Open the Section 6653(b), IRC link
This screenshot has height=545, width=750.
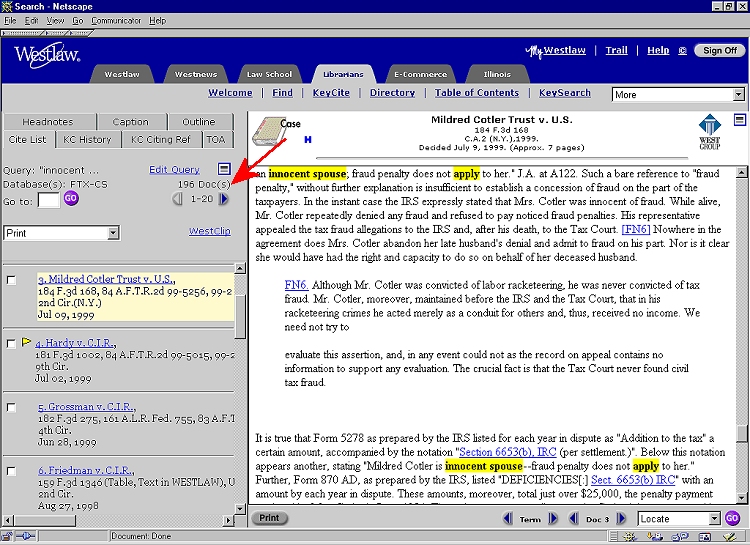[x=507, y=452]
